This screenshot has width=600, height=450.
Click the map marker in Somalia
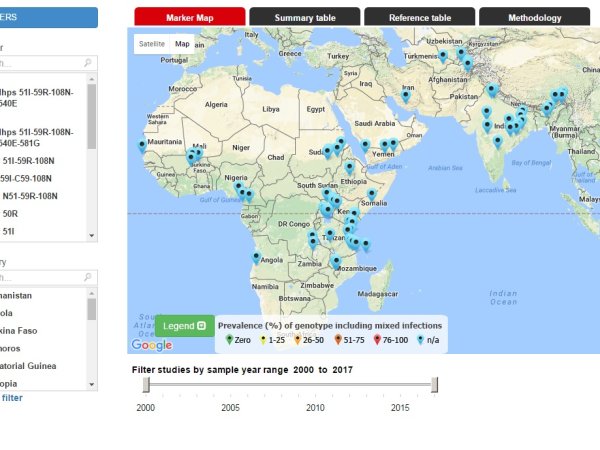coord(371,194)
